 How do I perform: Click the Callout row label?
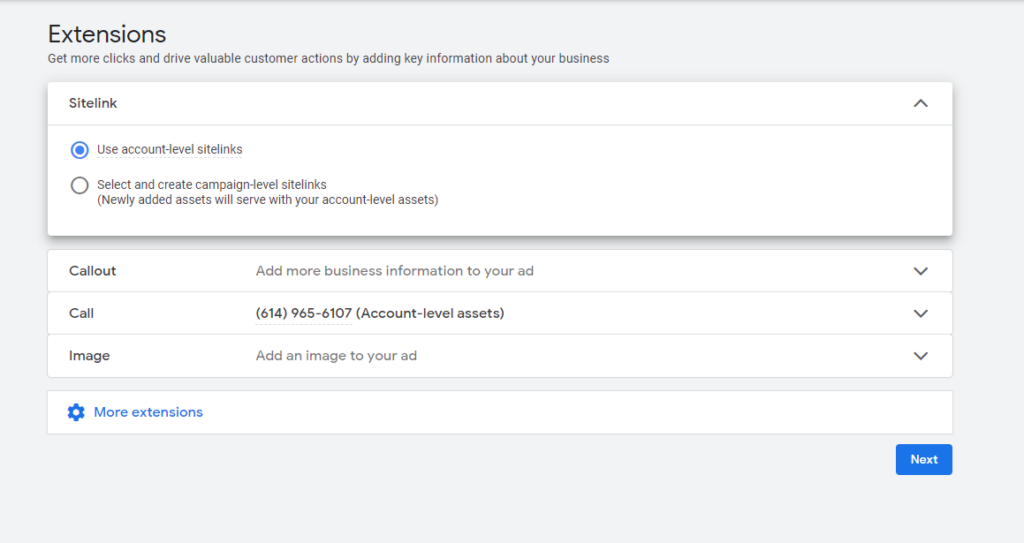pyautogui.click(x=92, y=271)
